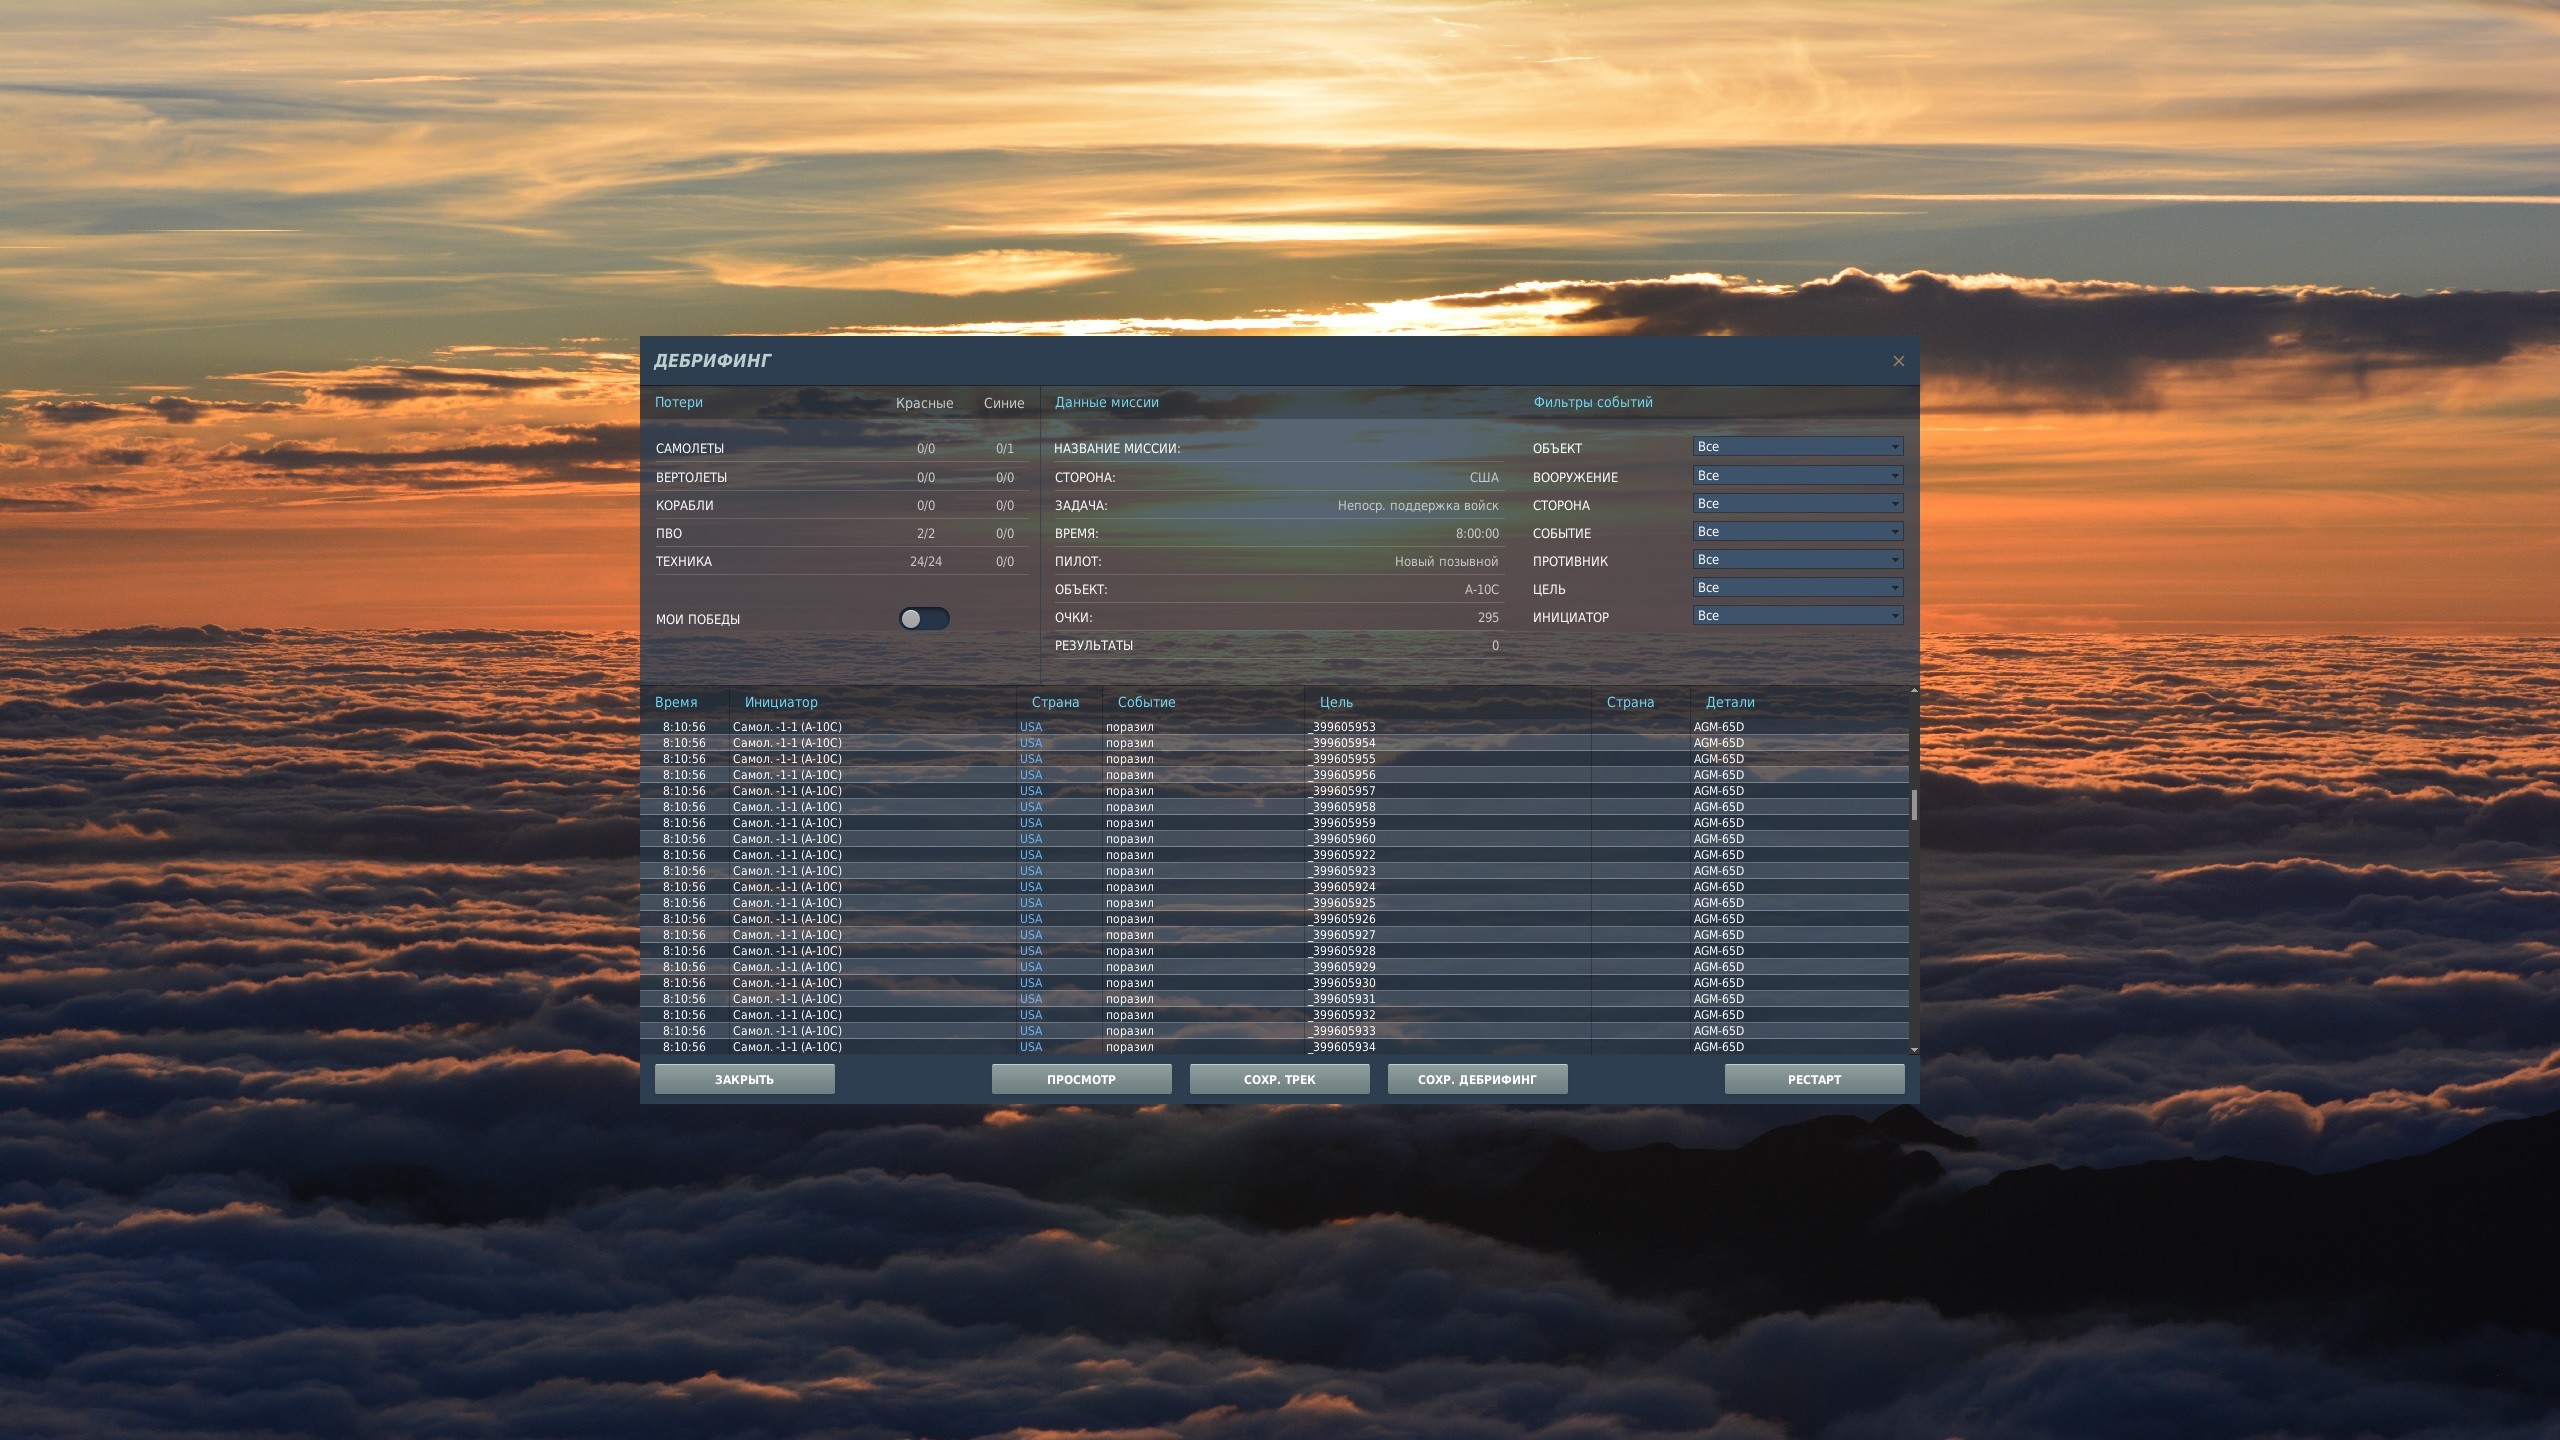Select event row with target _399605928

1274,951
